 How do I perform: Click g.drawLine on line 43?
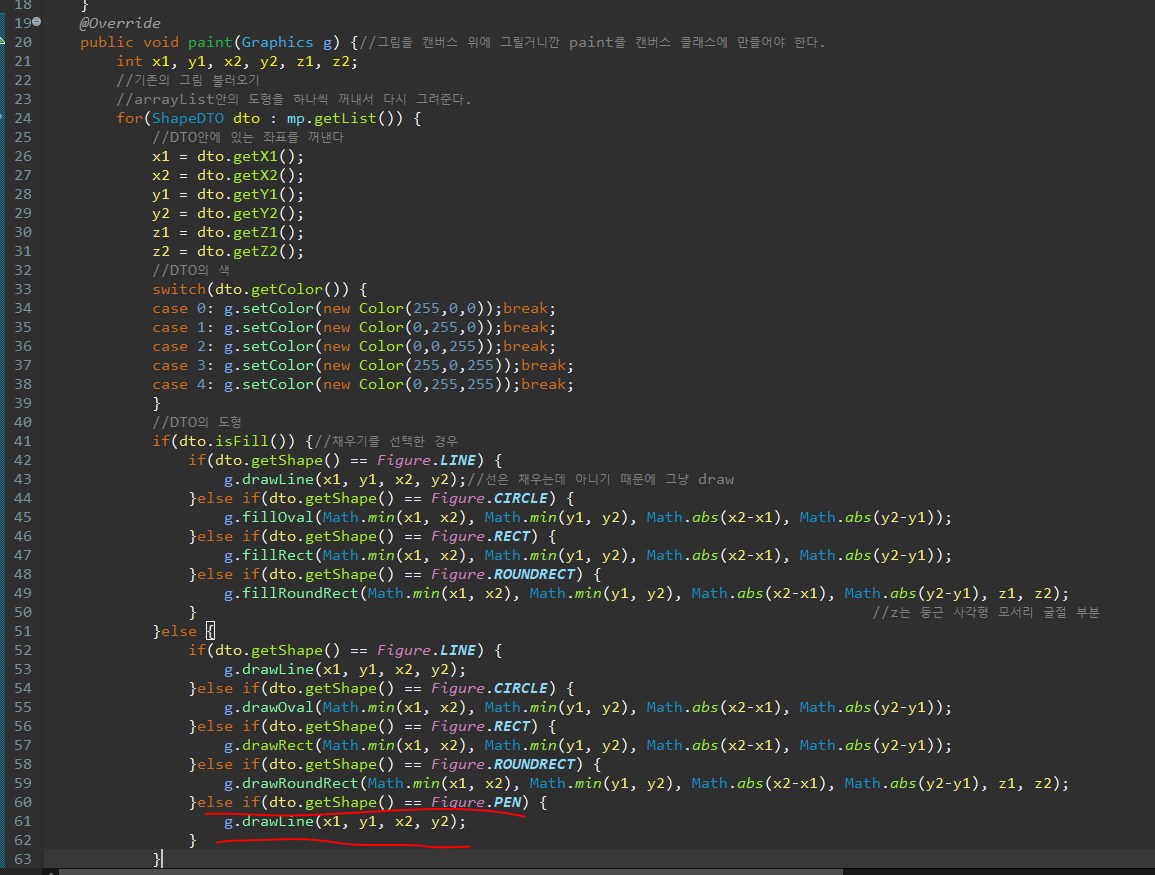click(269, 479)
